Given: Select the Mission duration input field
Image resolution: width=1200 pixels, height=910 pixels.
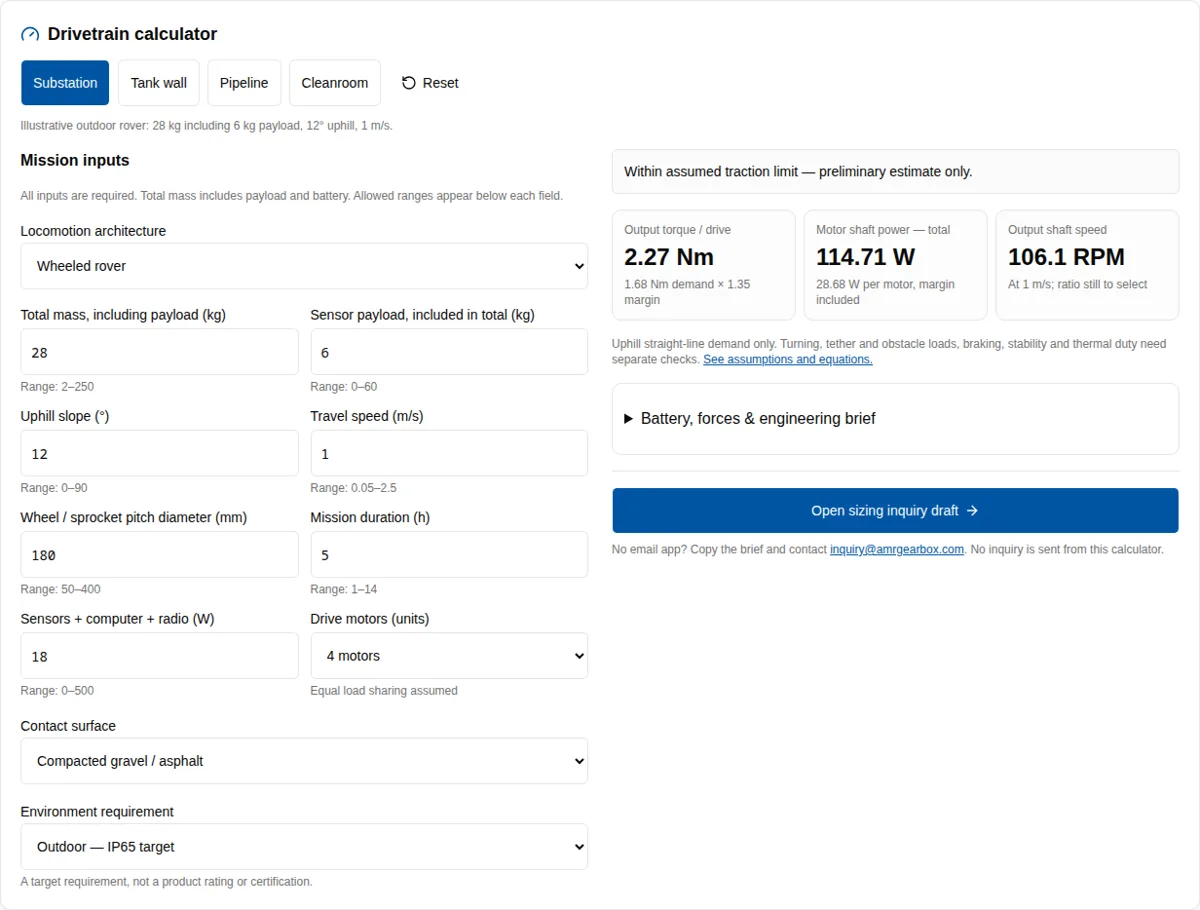Looking at the screenshot, I should tap(449, 555).
